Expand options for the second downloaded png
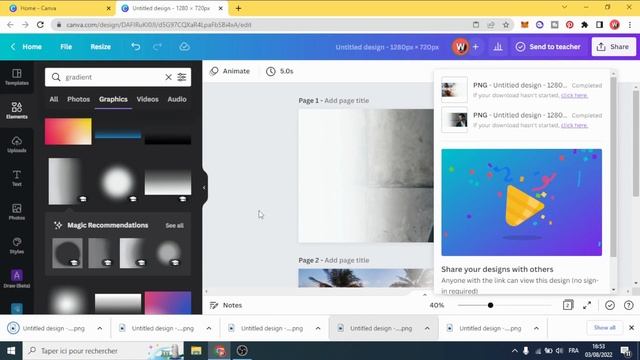Image resolution: width=640 pixels, height=360 pixels. [x=209, y=328]
